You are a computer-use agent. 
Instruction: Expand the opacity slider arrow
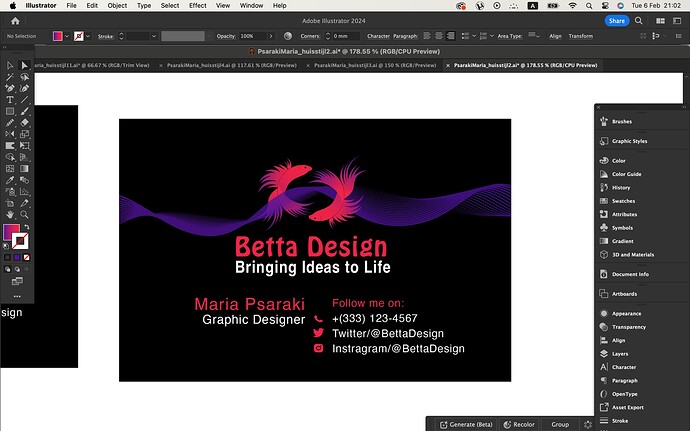[x=271, y=36]
